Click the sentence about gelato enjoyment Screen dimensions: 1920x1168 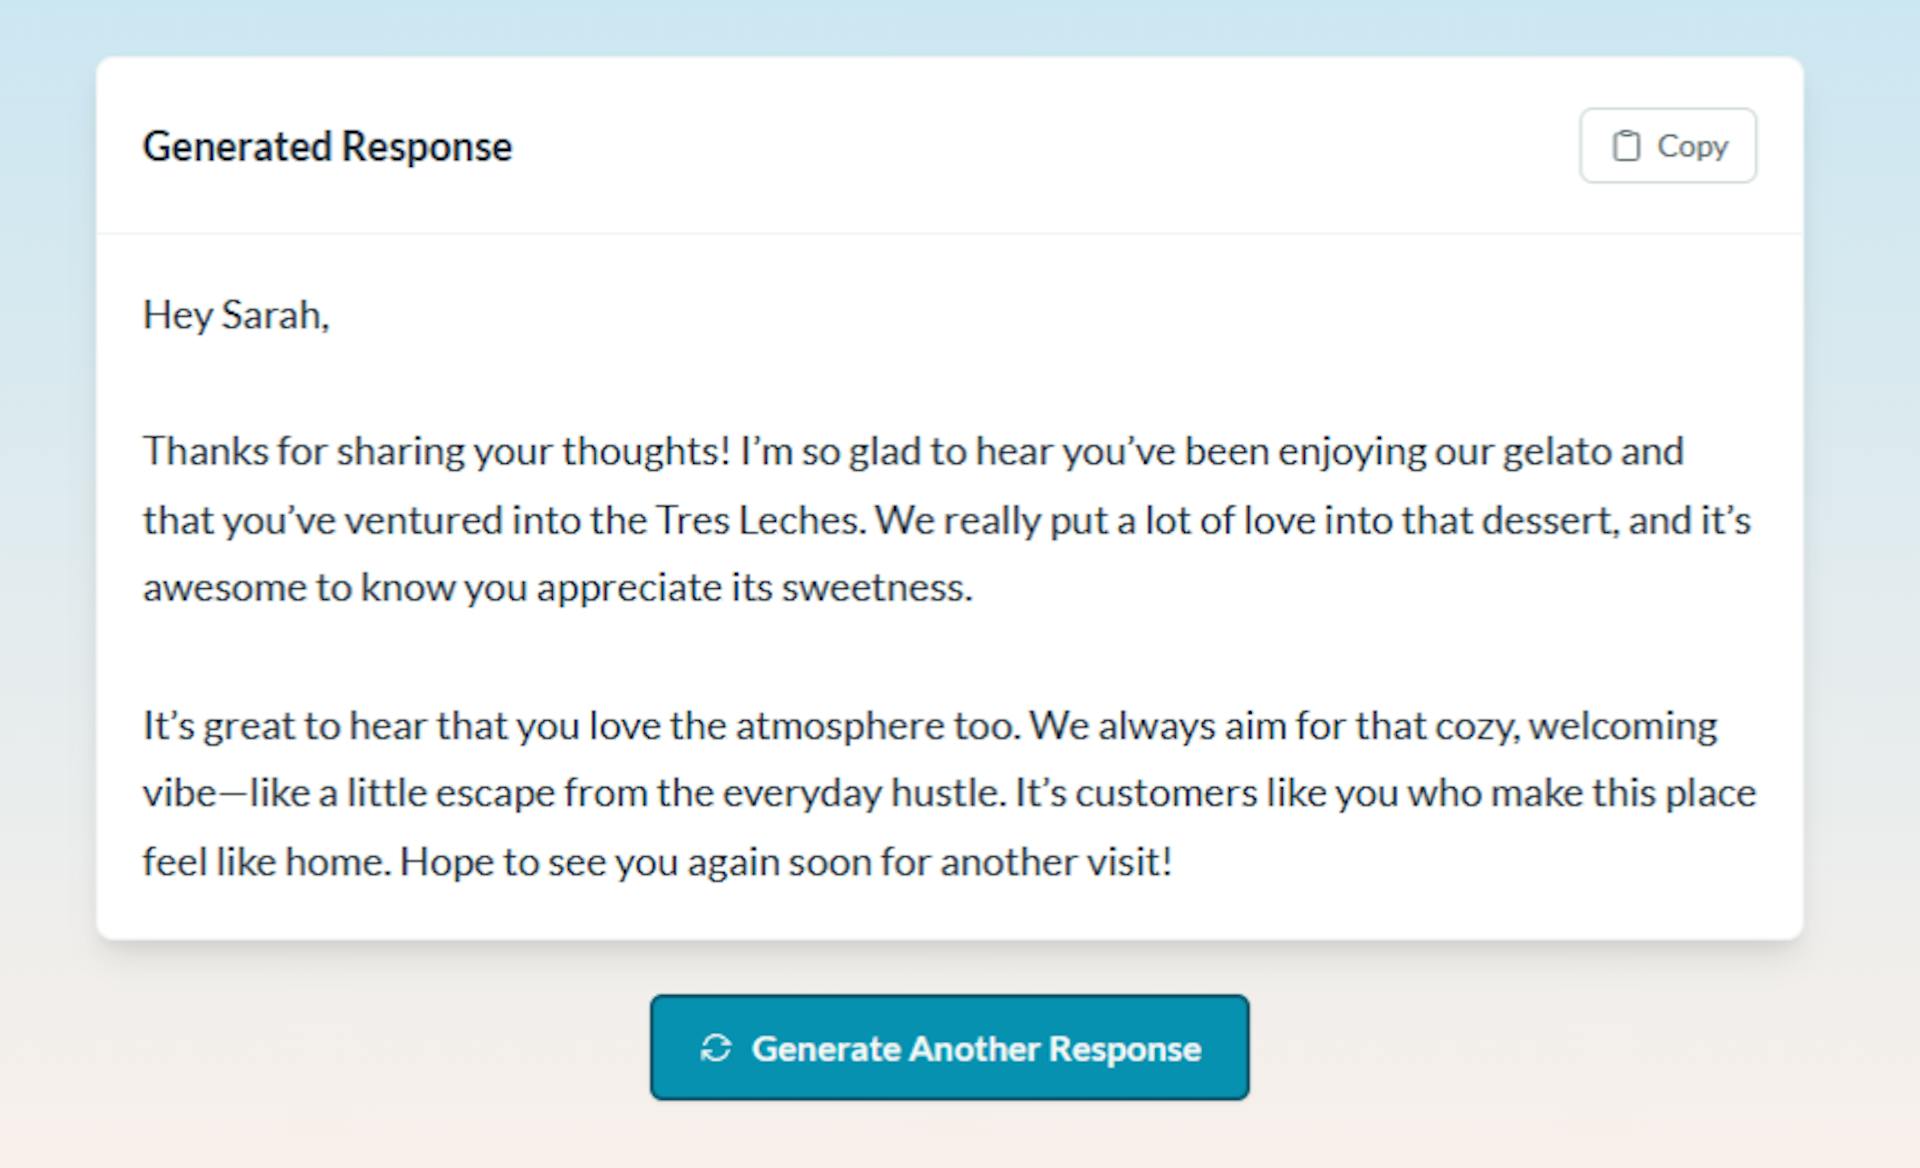tap(913, 451)
